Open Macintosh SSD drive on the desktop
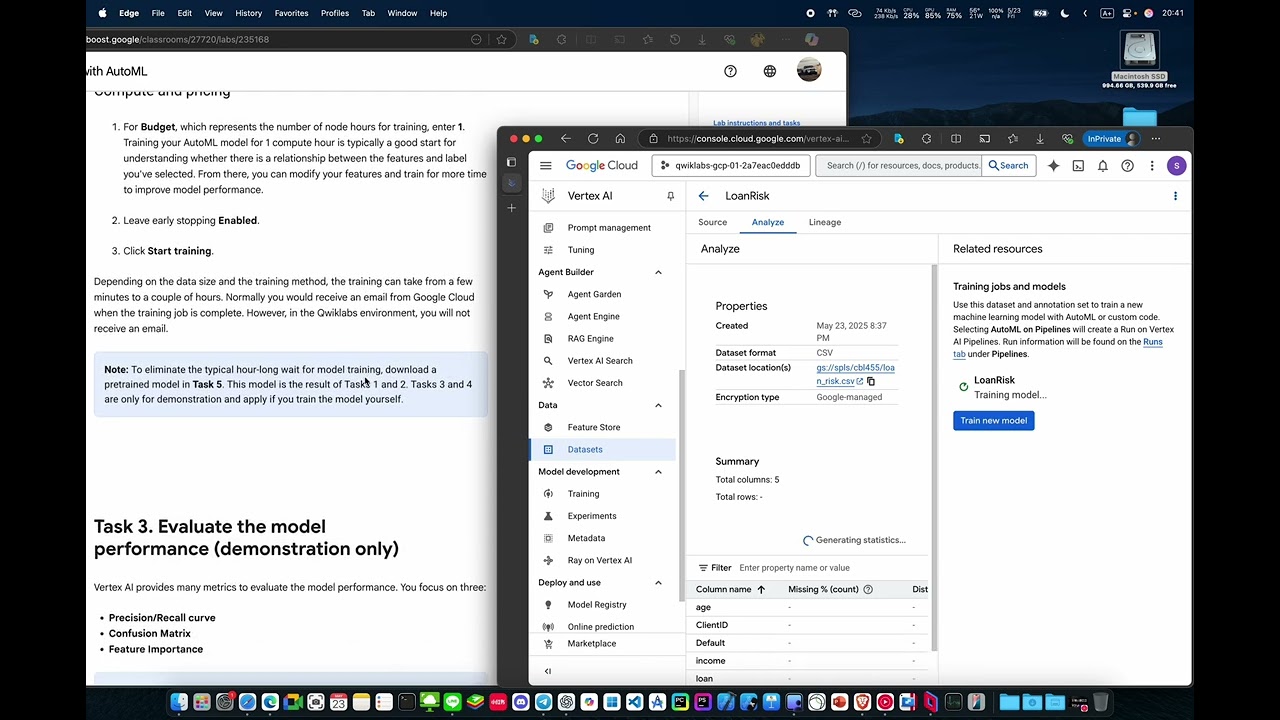 (1139, 60)
